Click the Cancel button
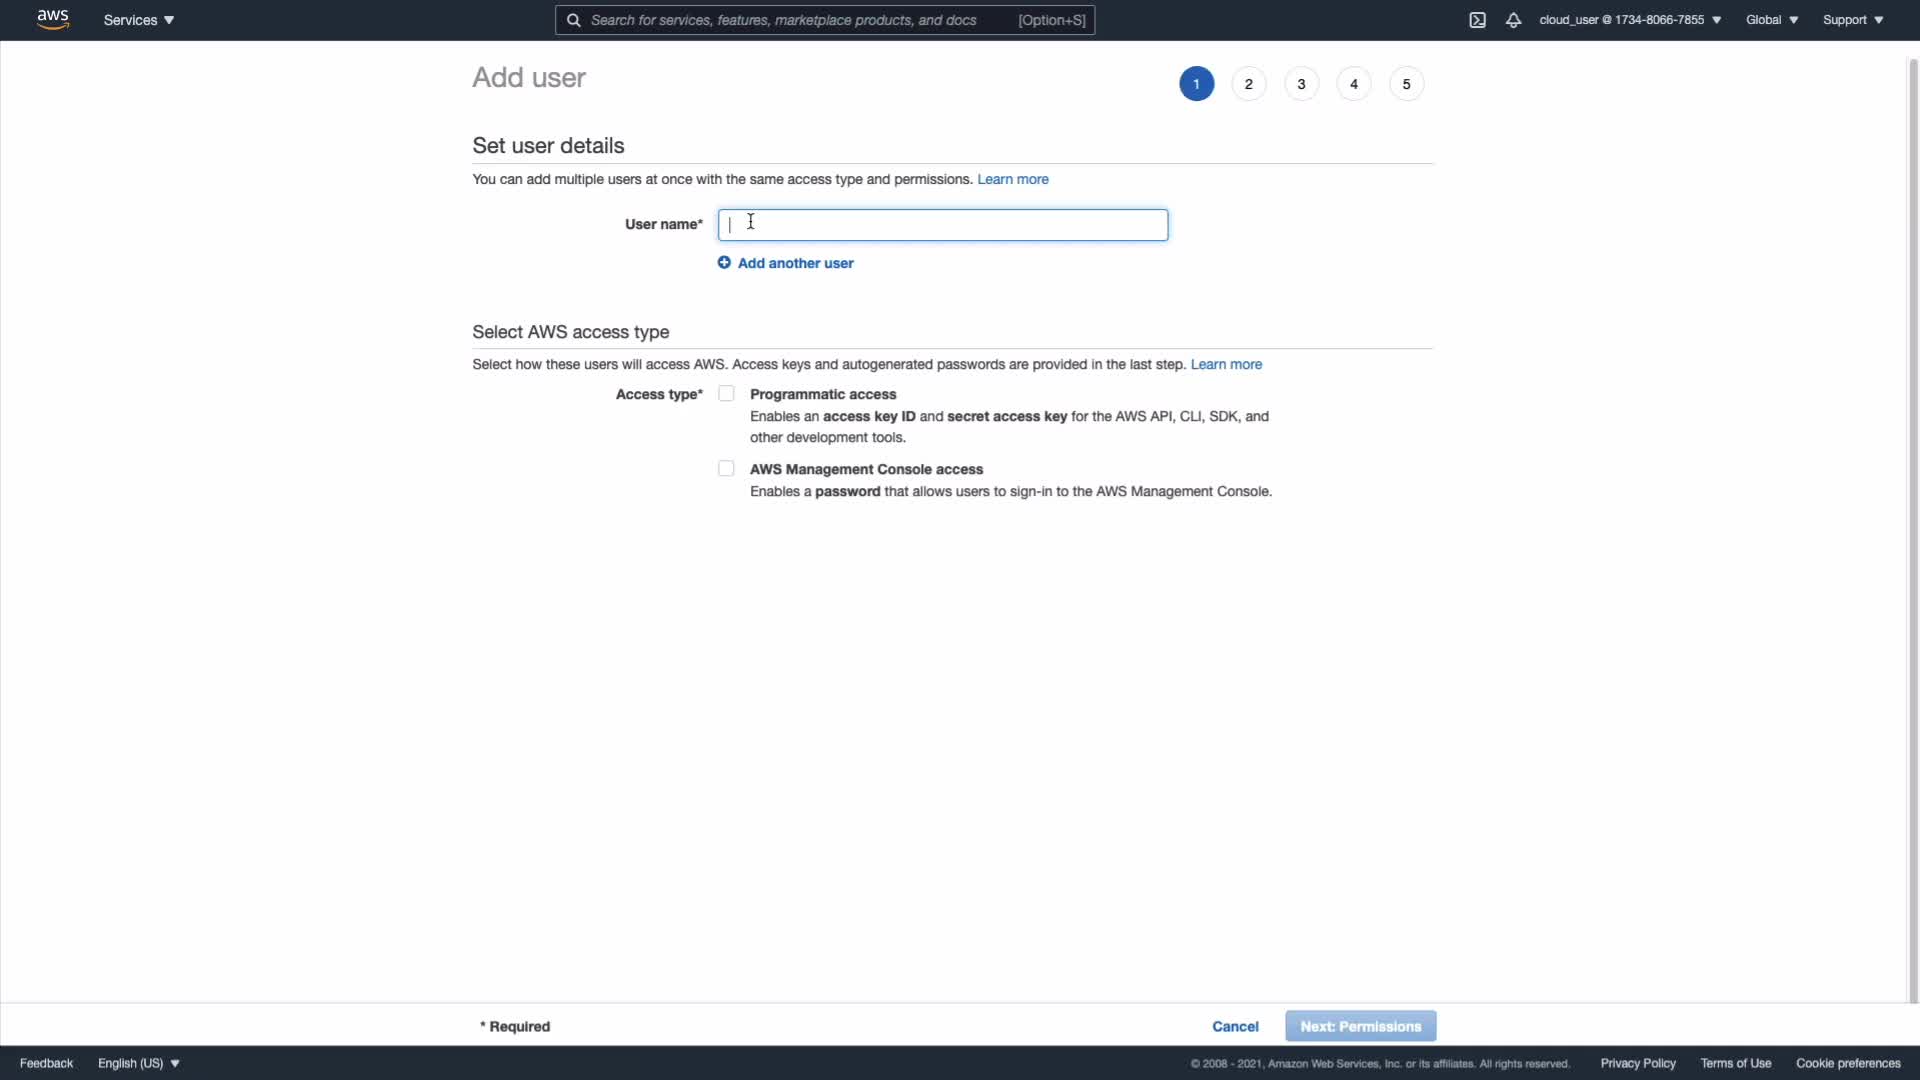The height and width of the screenshot is (1080, 1920). [x=1235, y=1026]
